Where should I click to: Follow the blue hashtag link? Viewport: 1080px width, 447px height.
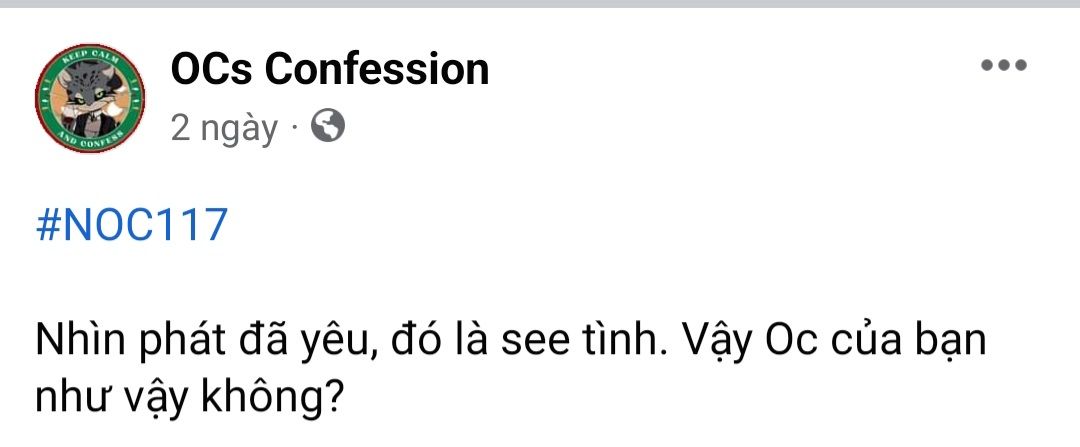coord(131,227)
